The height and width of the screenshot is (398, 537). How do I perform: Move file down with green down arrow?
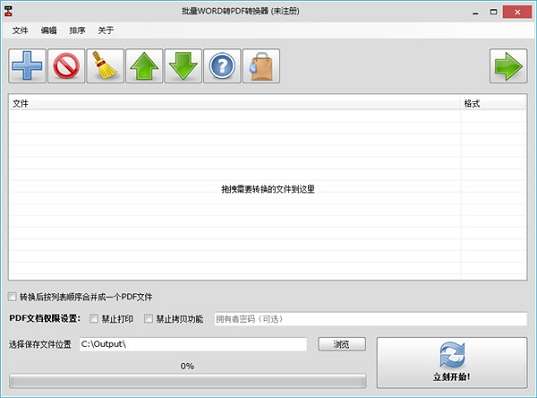tap(183, 66)
